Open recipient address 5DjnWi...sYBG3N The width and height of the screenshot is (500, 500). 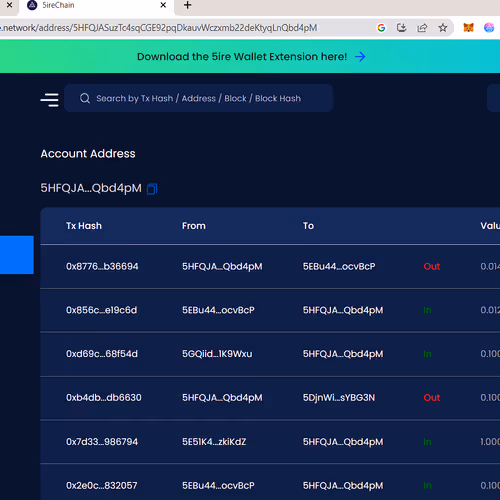tap(339, 397)
